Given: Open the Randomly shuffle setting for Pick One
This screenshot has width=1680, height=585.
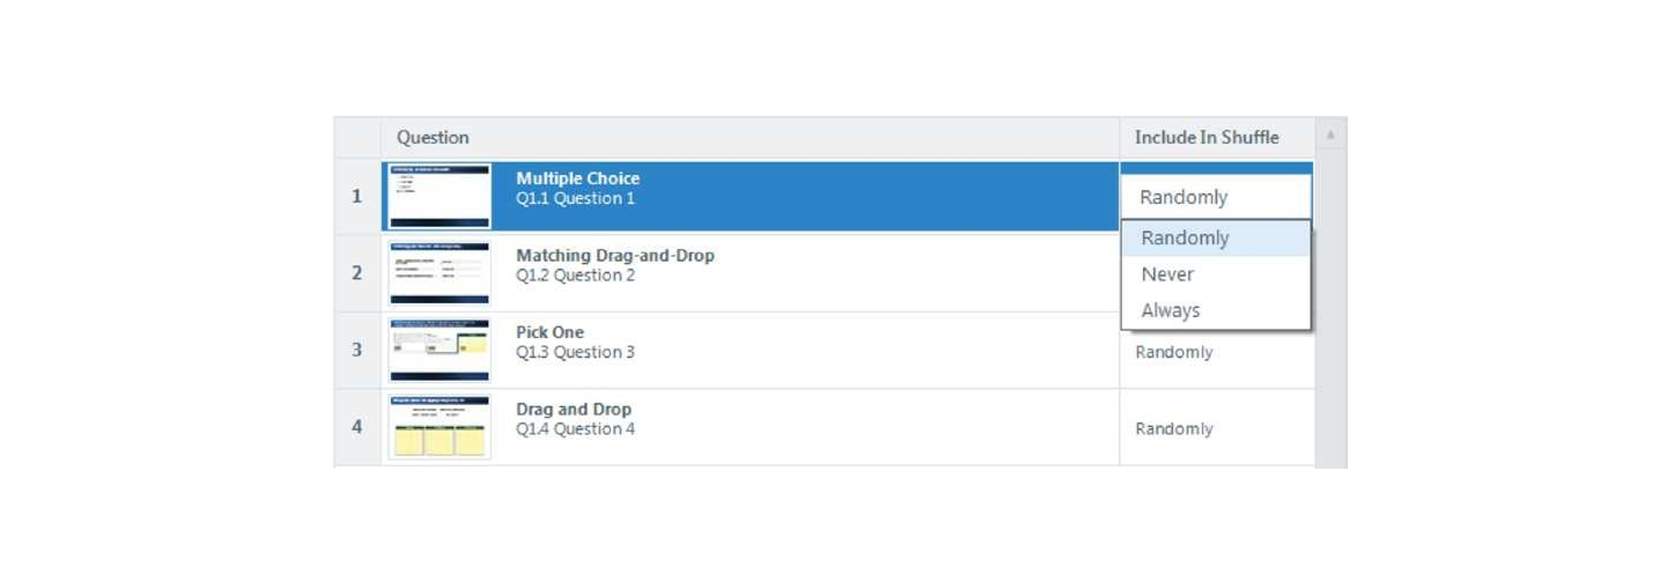Looking at the screenshot, I should click(1174, 352).
